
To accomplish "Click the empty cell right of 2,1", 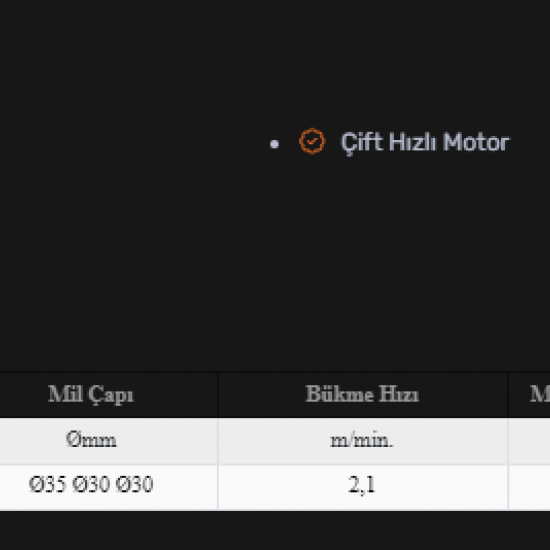I will [x=529, y=487].
